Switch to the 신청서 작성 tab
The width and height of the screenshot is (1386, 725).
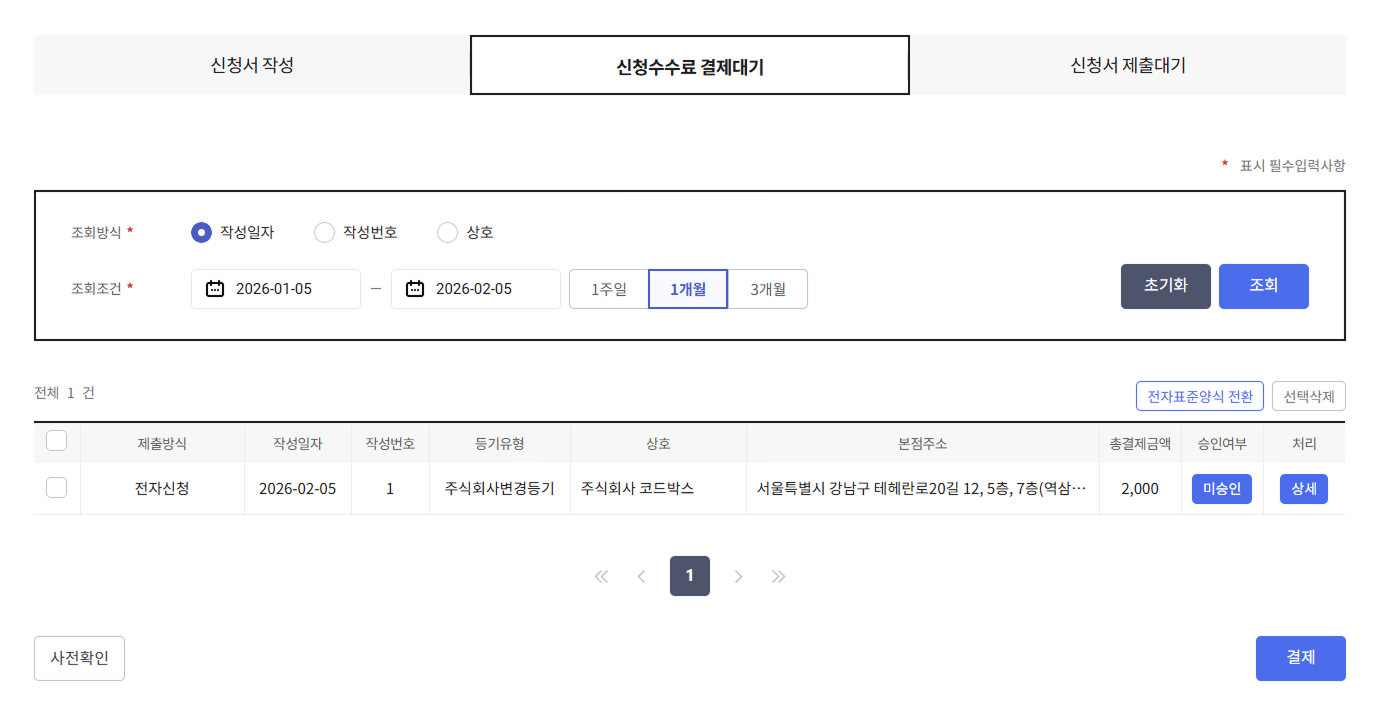click(x=251, y=64)
